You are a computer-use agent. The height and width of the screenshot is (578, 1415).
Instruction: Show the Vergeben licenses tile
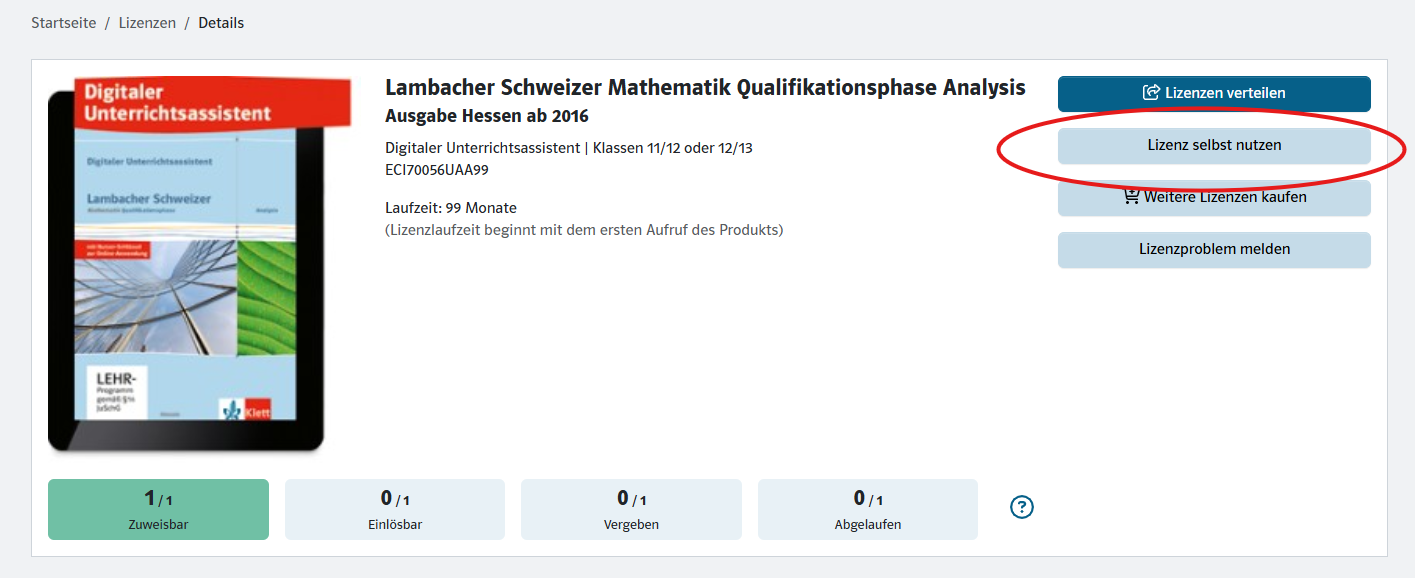(x=631, y=509)
